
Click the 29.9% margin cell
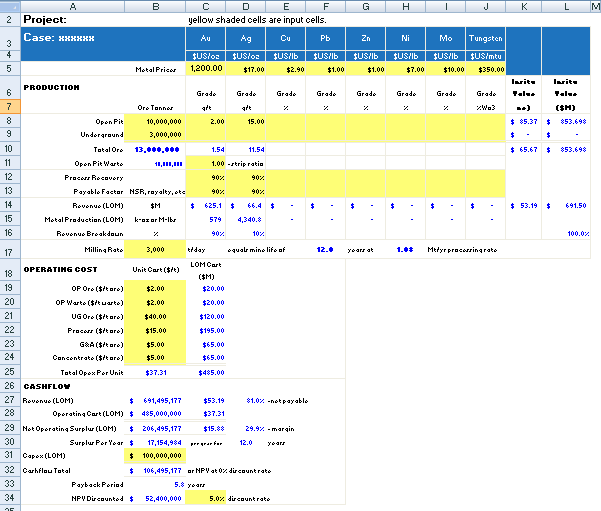click(246, 428)
